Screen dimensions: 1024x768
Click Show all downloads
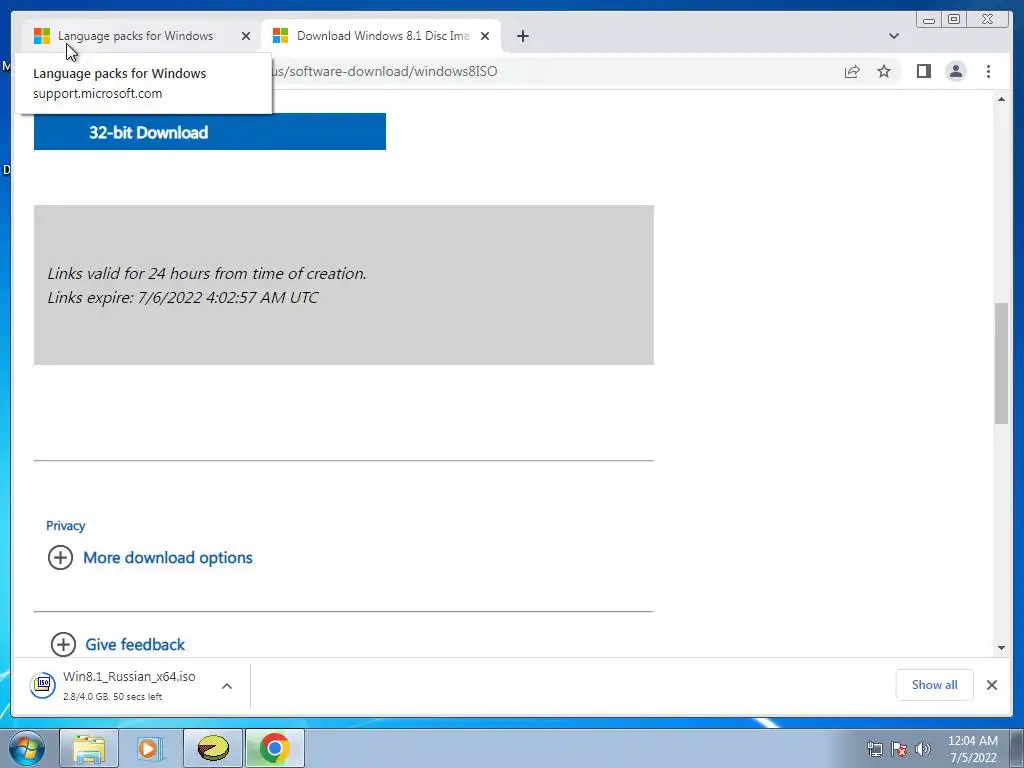[x=935, y=684]
